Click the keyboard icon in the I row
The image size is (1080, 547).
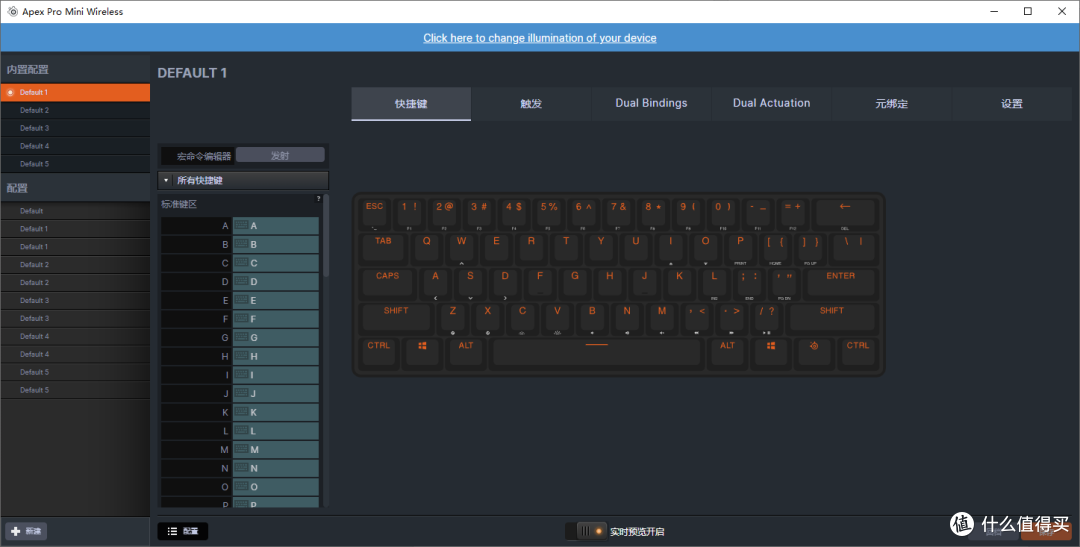pos(241,374)
